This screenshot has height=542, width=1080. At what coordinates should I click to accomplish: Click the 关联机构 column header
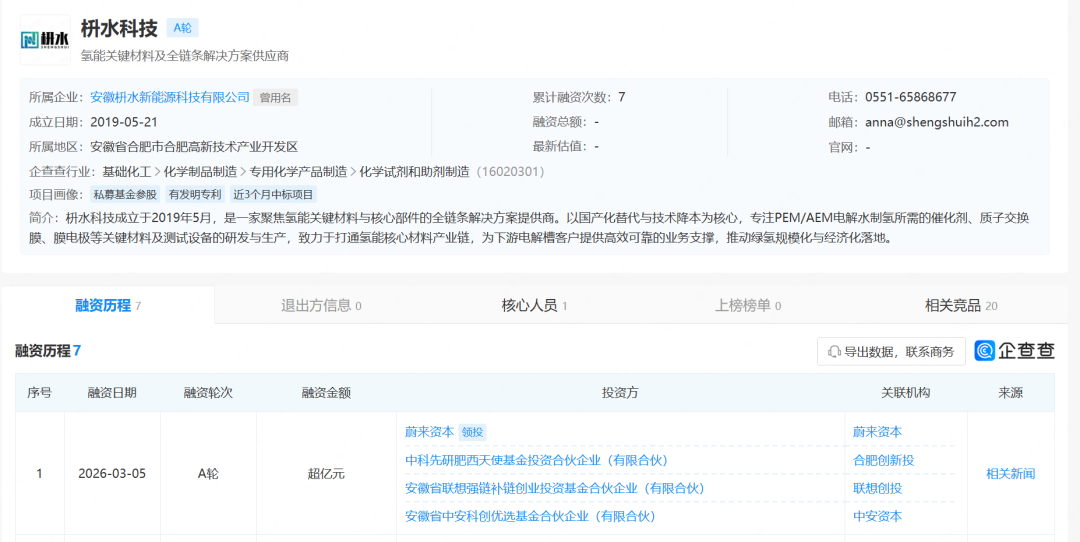coord(906,393)
